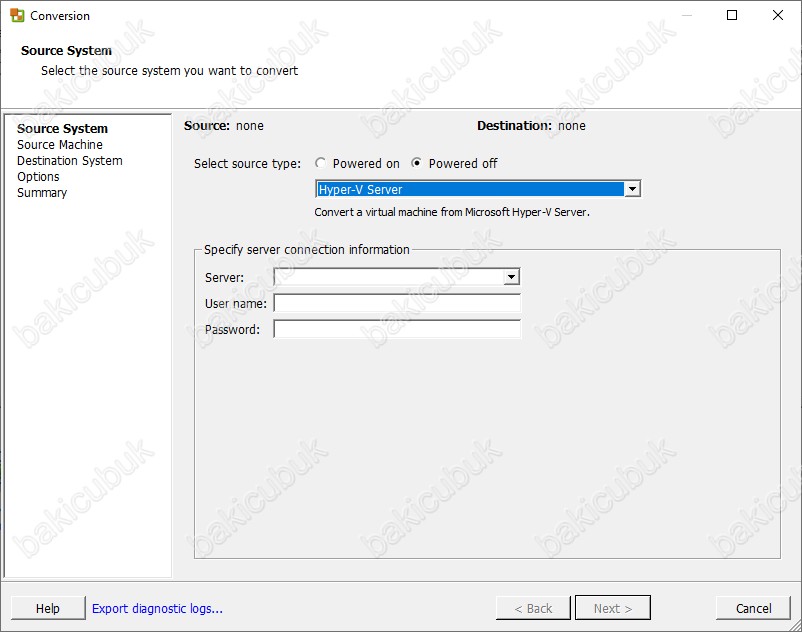Open the Hyper-V Server source type dropdown
Viewport: 802px width, 632px height.
point(478,189)
